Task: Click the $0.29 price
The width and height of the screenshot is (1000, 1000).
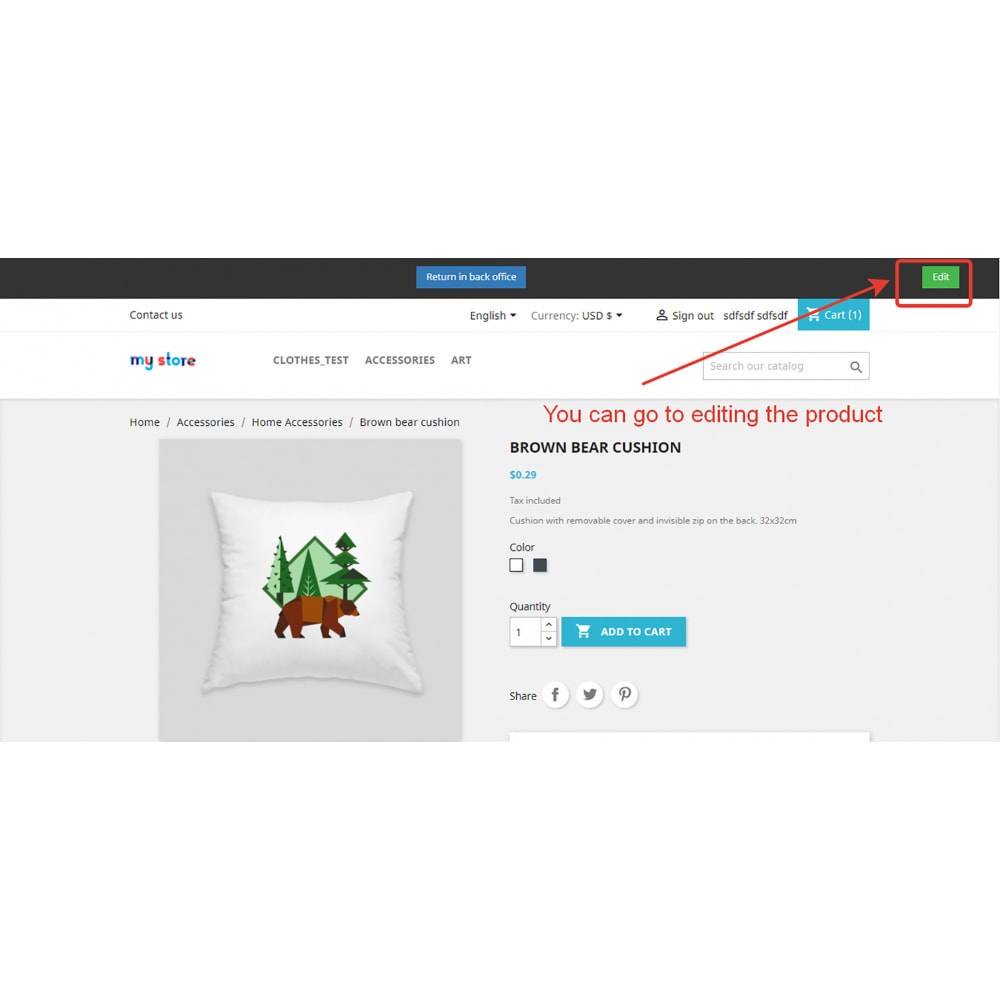Action: (x=522, y=474)
